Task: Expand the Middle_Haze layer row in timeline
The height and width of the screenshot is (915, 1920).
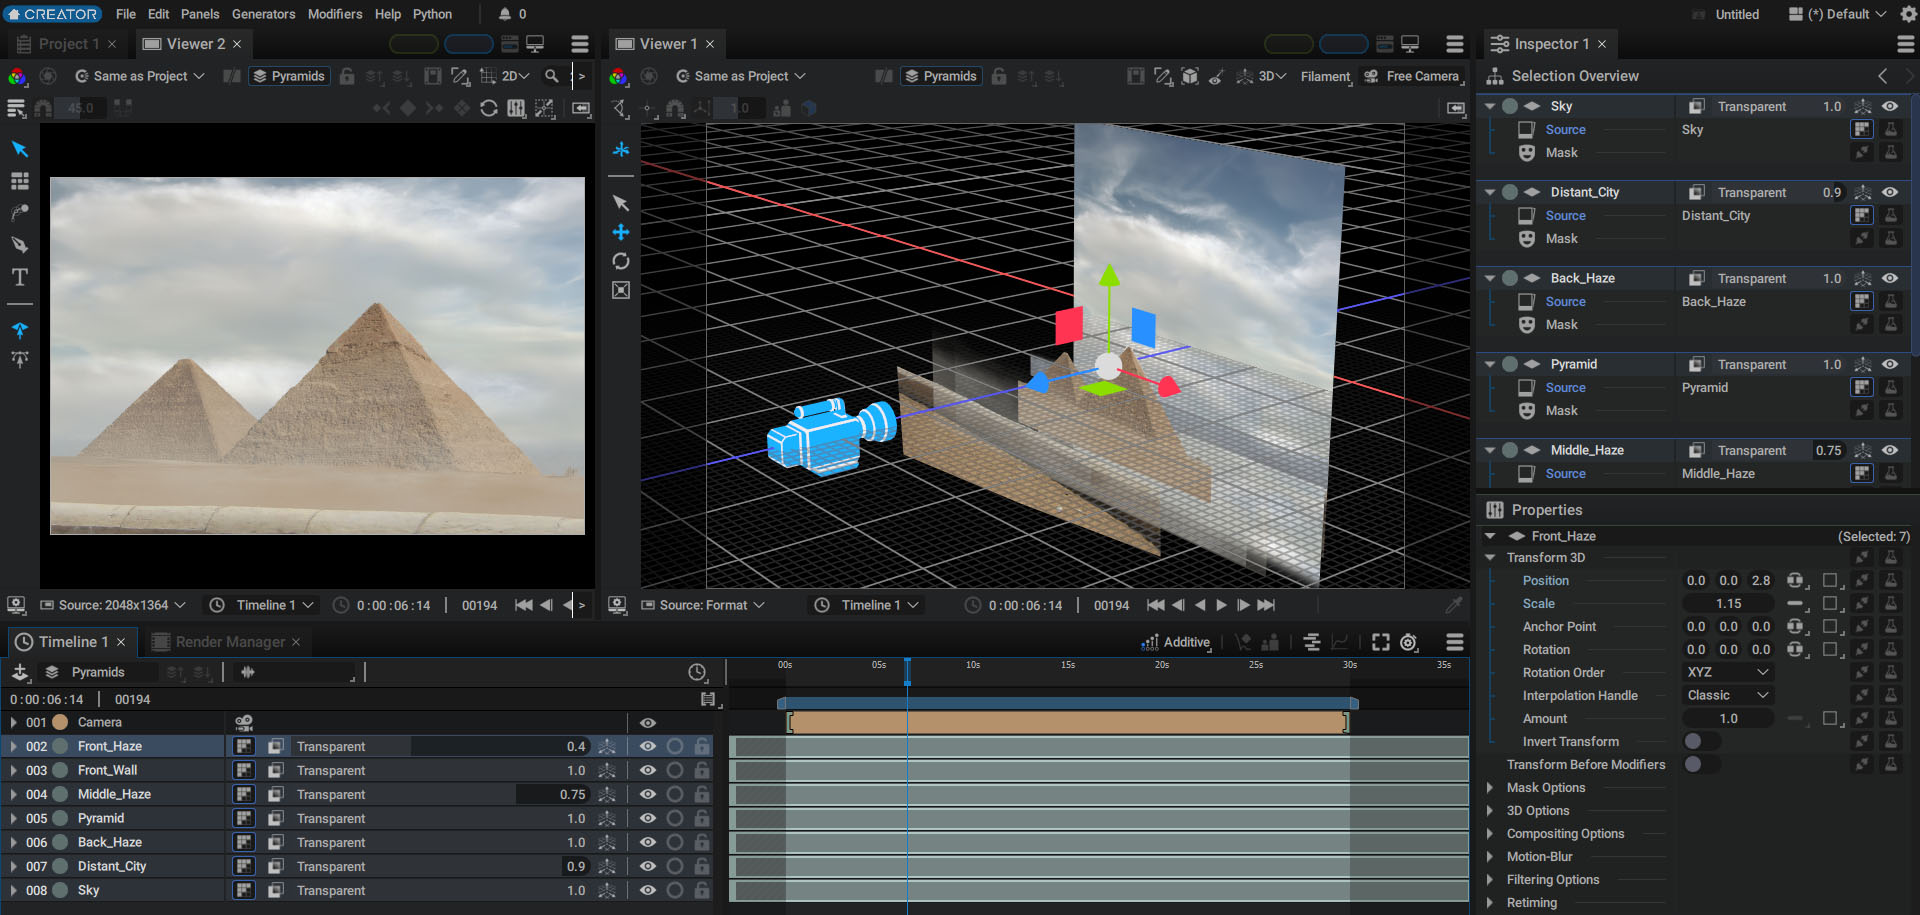Action: (13, 794)
